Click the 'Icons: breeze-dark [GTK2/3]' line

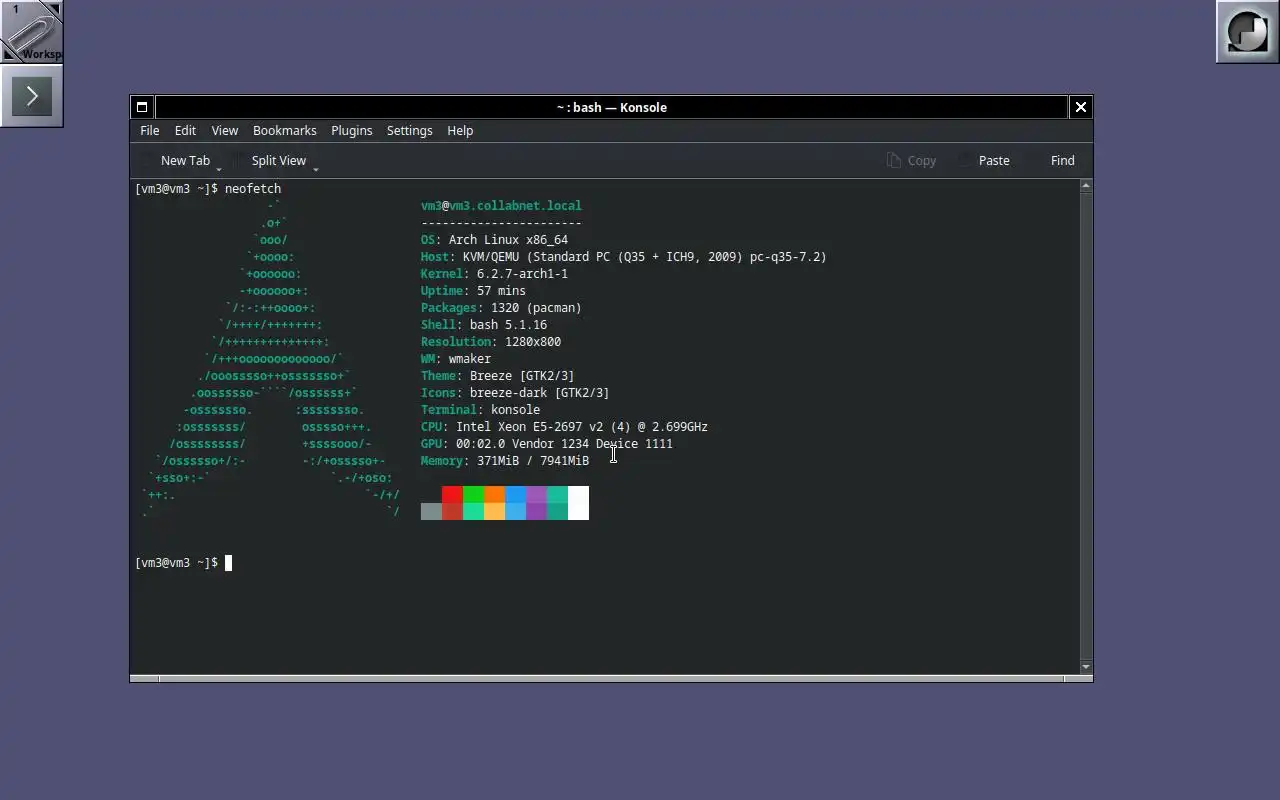coord(515,393)
